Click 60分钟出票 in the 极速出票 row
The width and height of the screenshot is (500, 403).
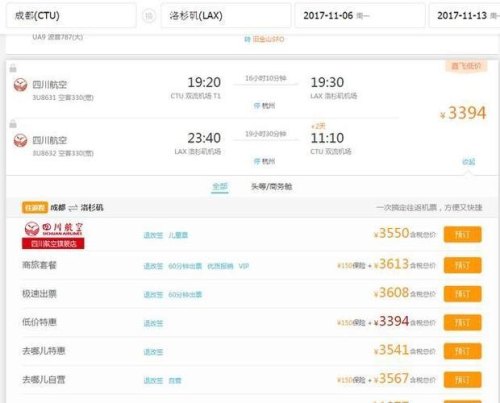point(185,295)
